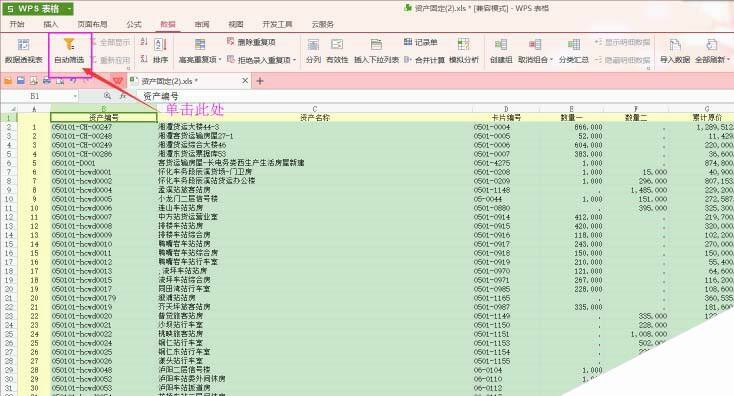Switch to the 开始 tab

pyautogui.click(x=17, y=24)
